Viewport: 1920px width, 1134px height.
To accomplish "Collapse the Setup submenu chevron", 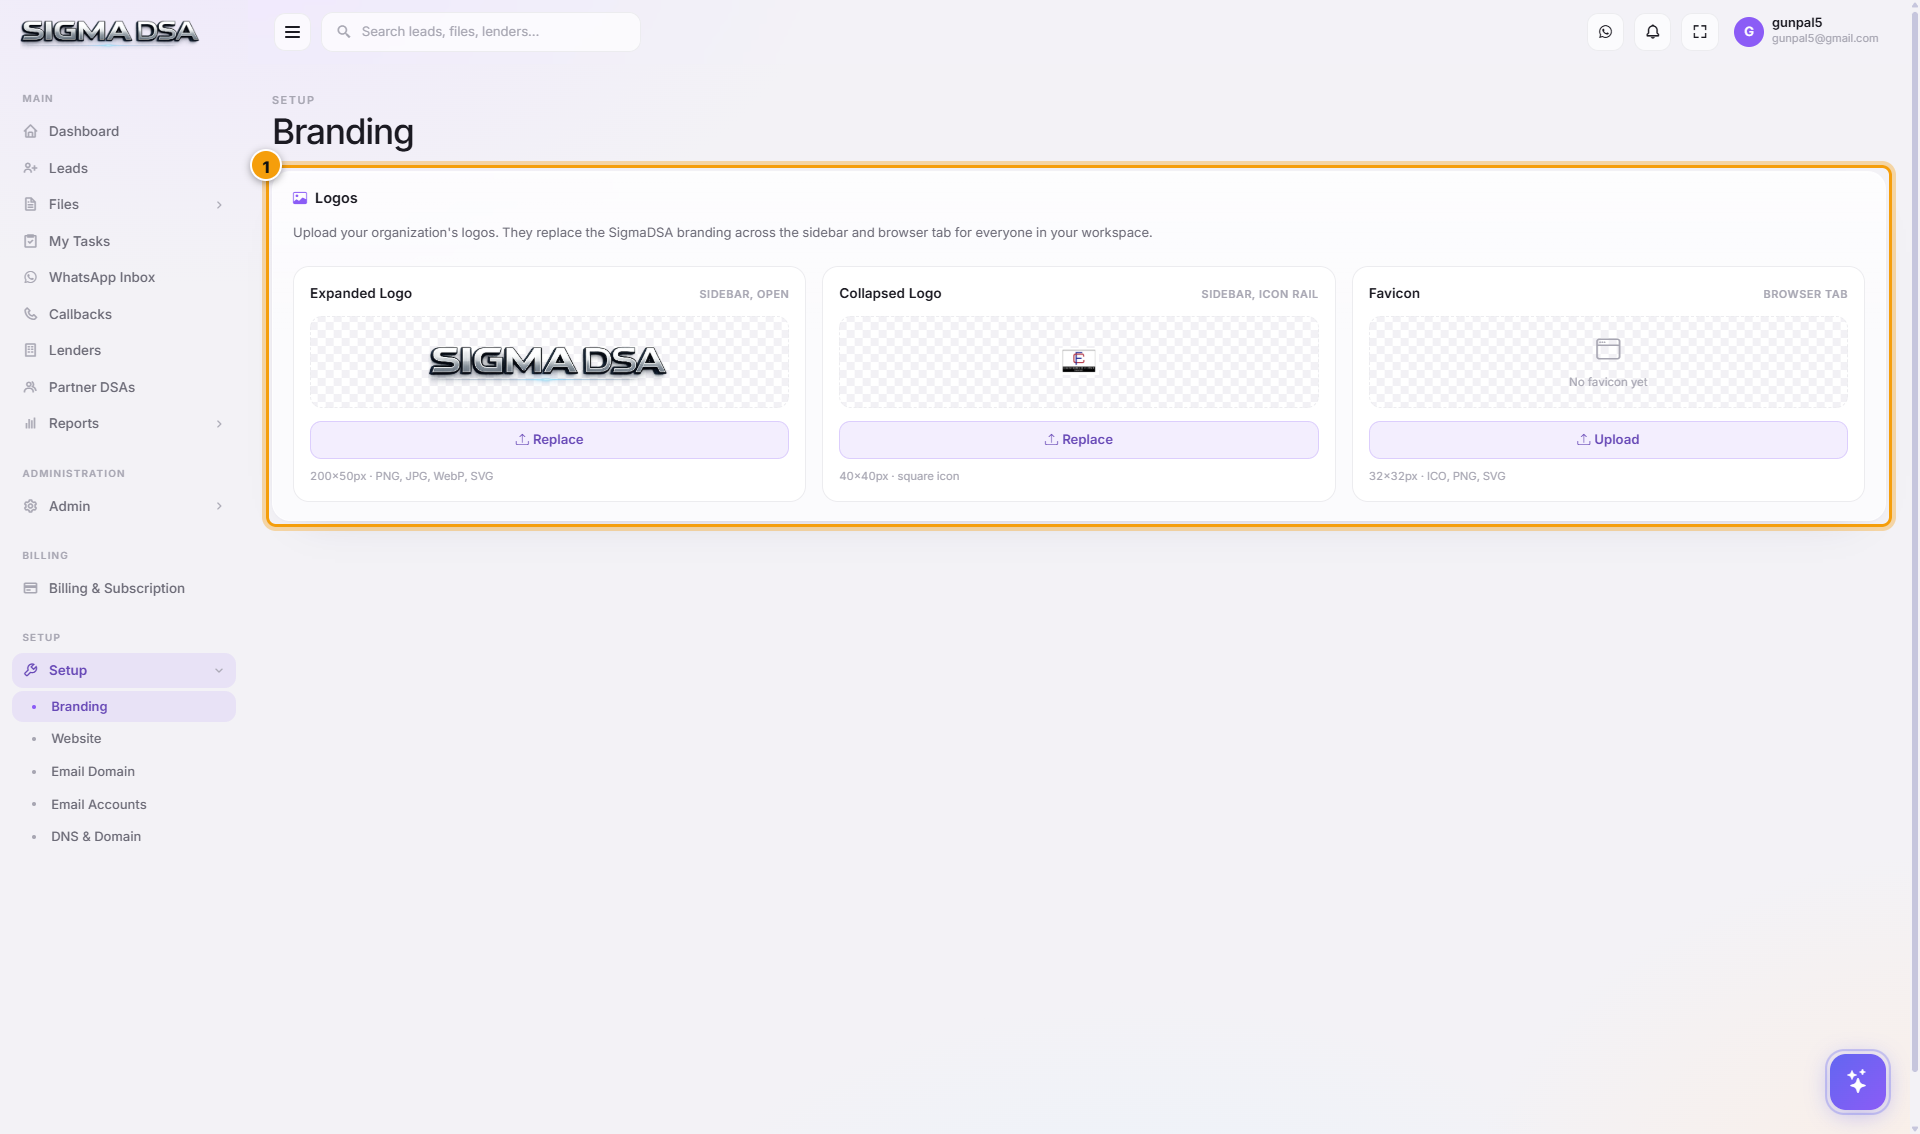I will 219,671.
